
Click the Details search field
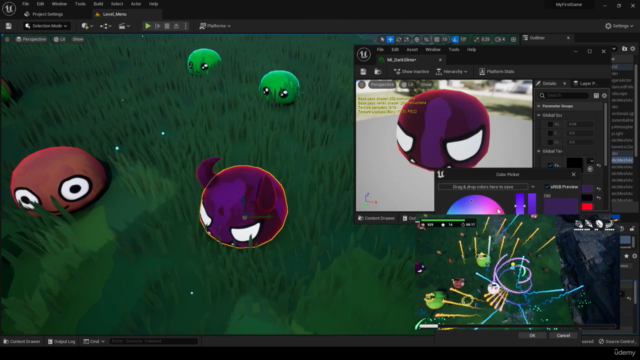pyautogui.click(x=564, y=96)
